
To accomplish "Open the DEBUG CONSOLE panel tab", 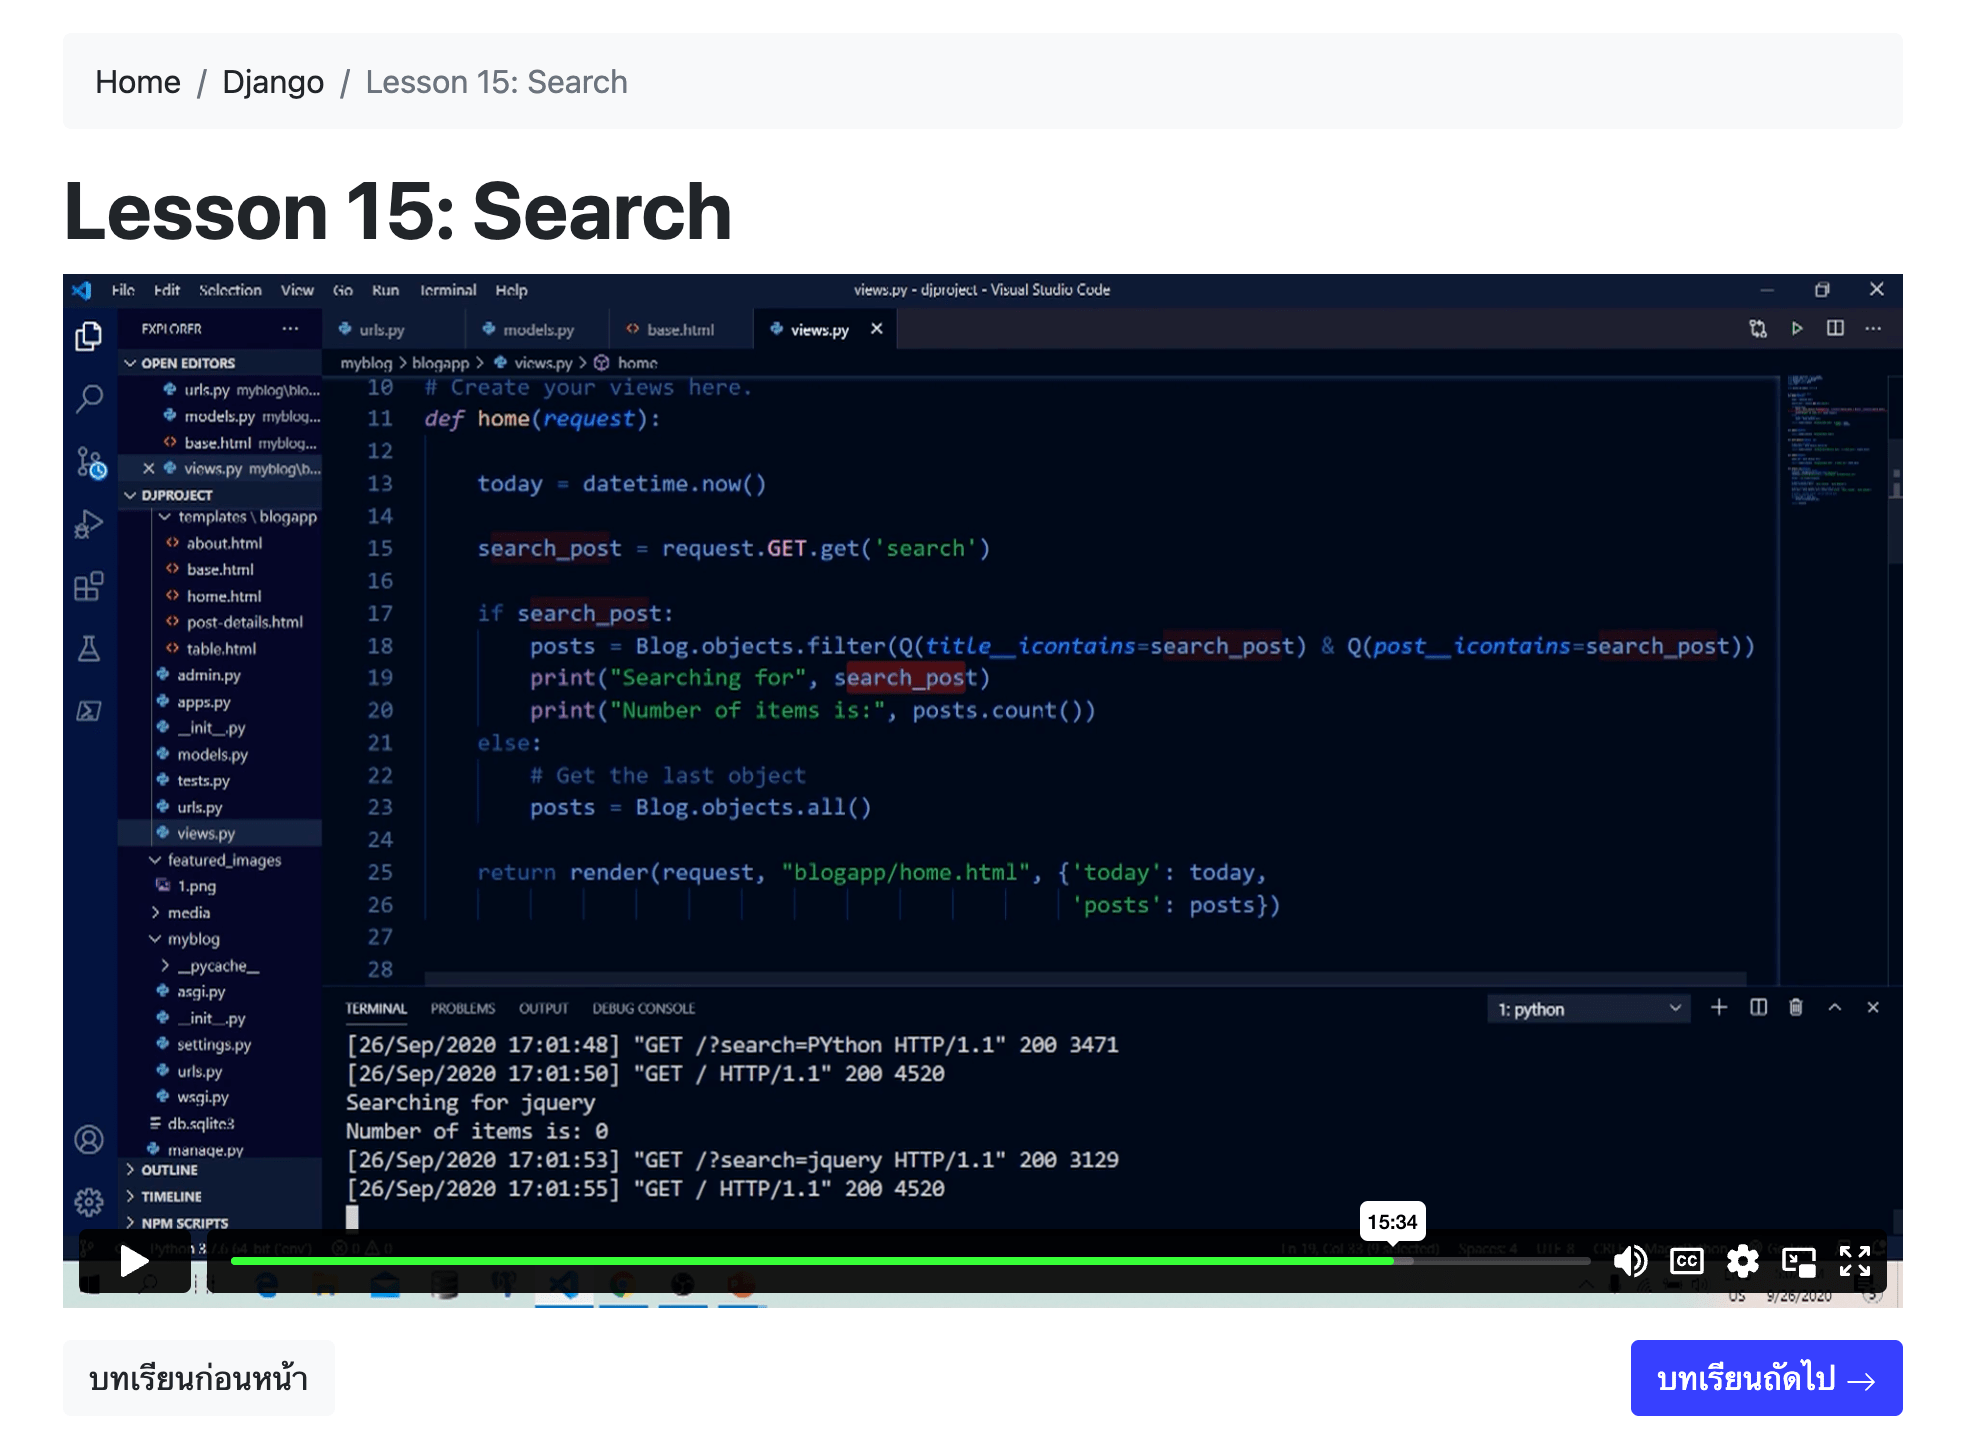I will 644,1008.
